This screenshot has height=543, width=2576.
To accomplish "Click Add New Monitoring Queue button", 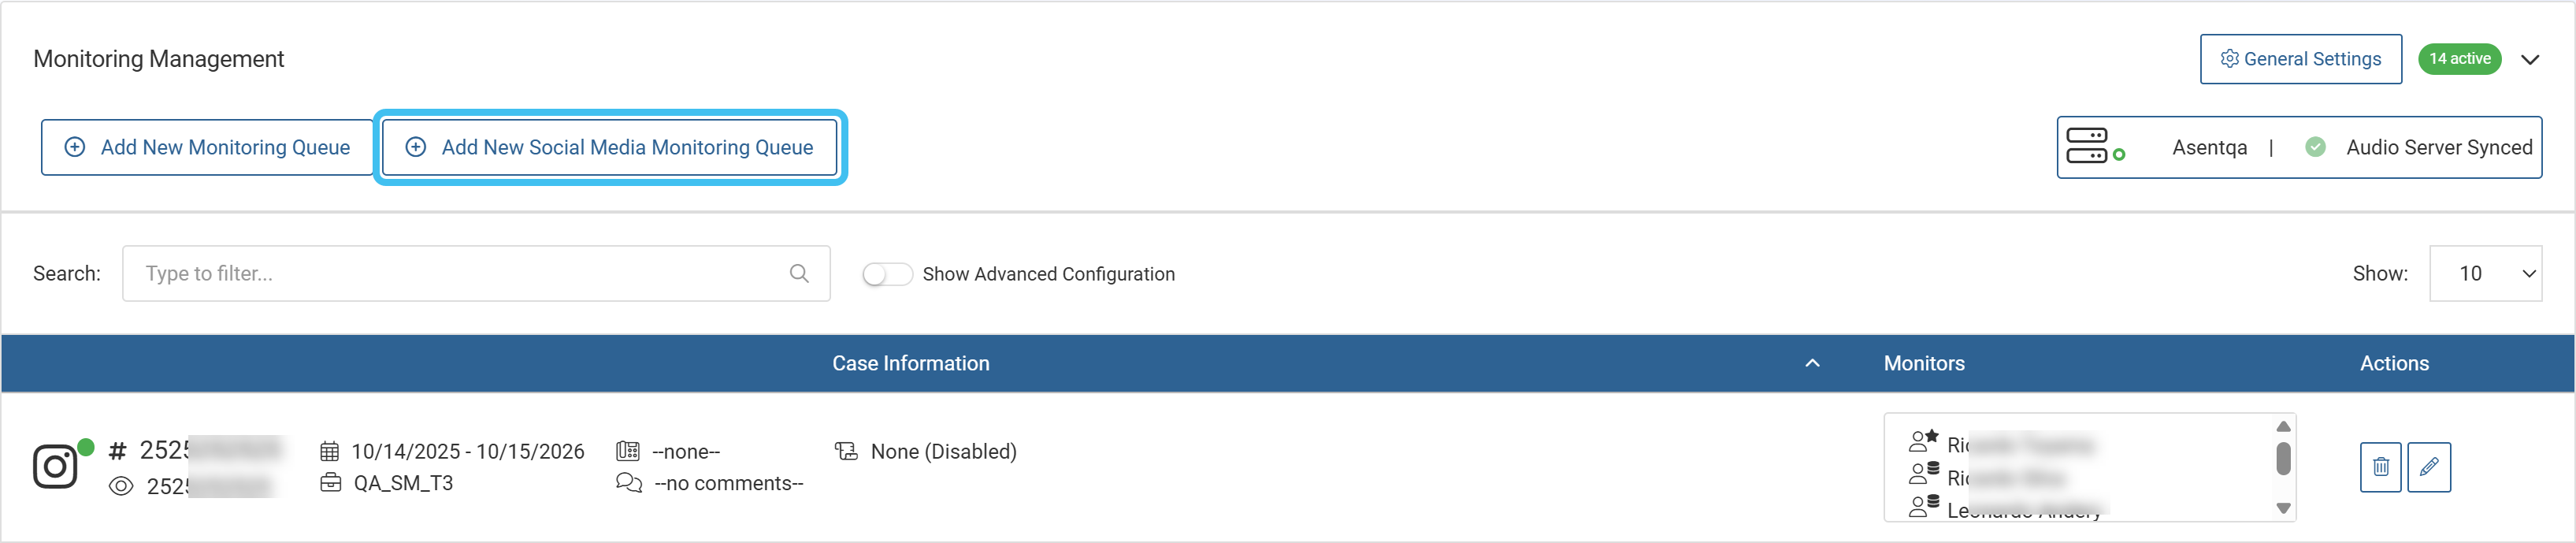I will (x=207, y=147).
